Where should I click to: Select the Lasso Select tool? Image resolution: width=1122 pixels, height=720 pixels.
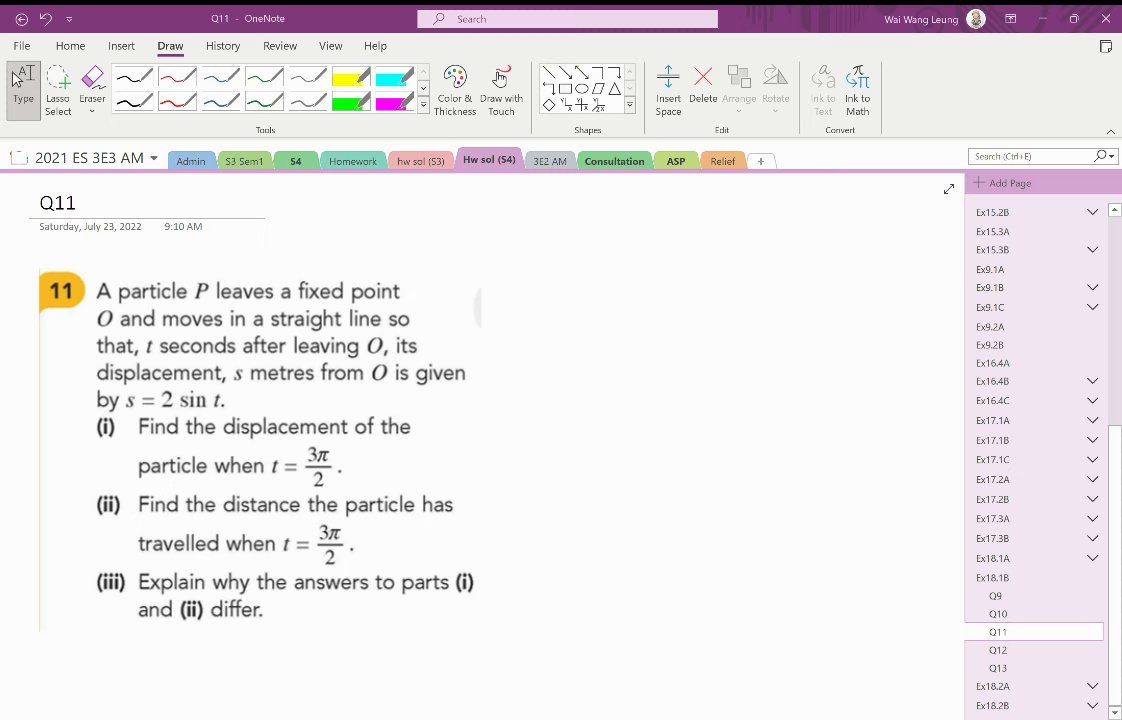tap(58, 90)
